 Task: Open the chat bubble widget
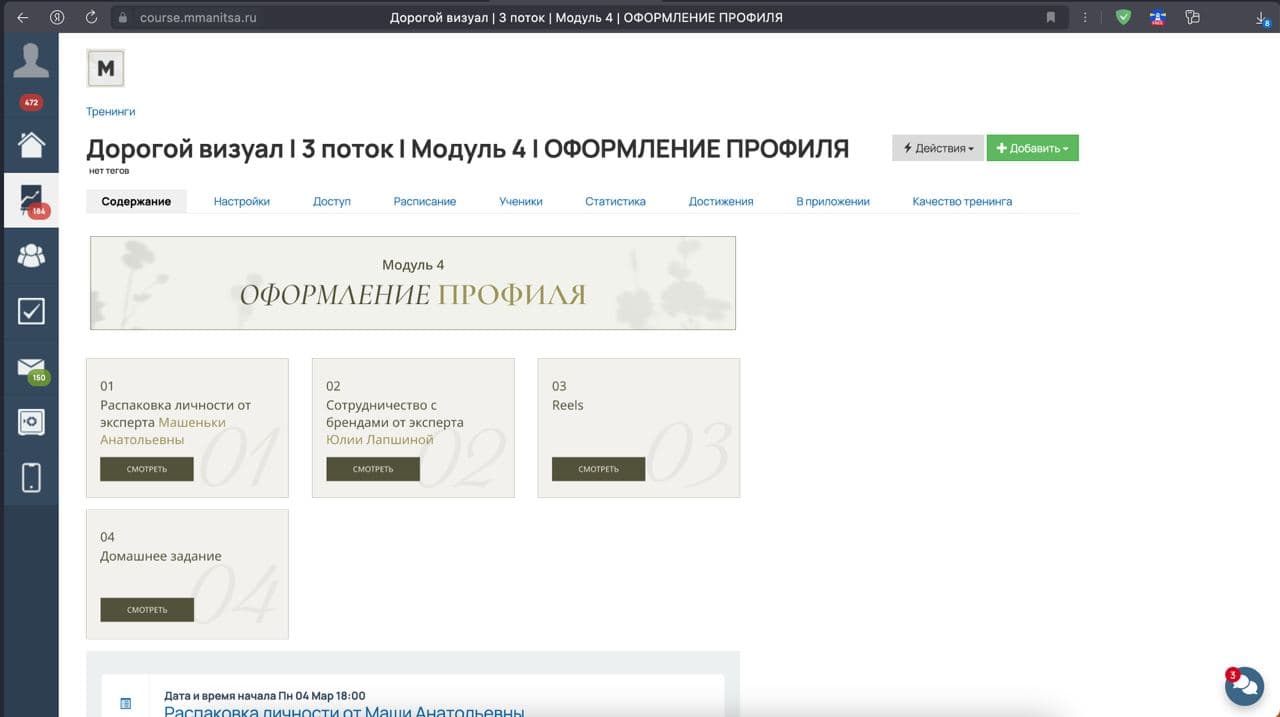coord(1245,686)
